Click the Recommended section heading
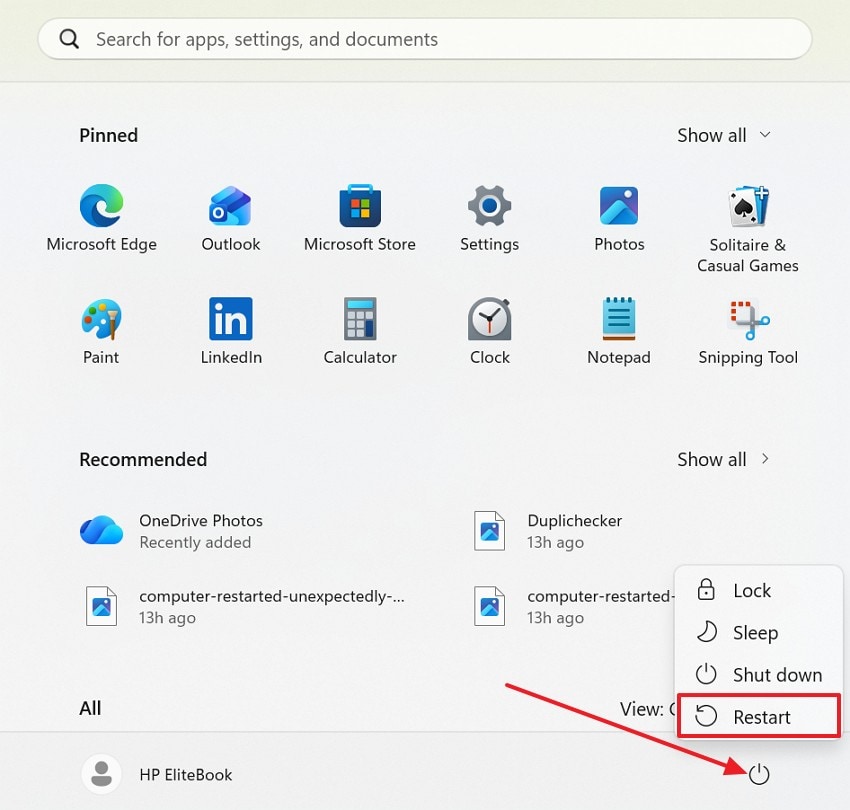Image resolution: width=850 pixels, height=810 pixels. 143,459
